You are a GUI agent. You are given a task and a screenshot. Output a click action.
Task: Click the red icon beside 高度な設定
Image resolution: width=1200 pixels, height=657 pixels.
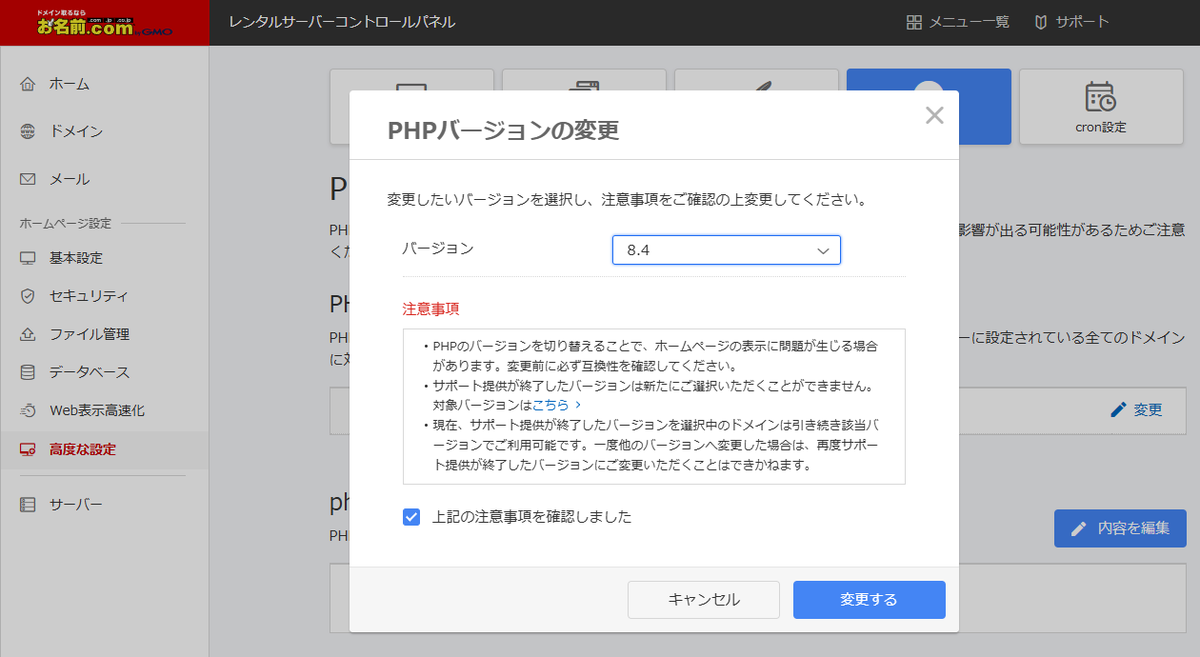tap(28, 450)
